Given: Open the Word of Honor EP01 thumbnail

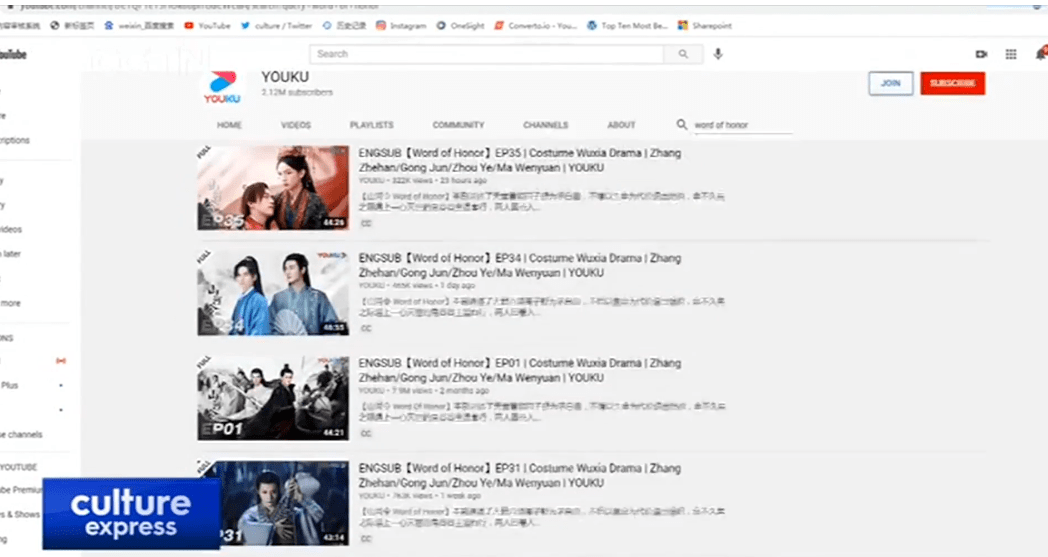Looking at the screenshot, I should (273, 398).
